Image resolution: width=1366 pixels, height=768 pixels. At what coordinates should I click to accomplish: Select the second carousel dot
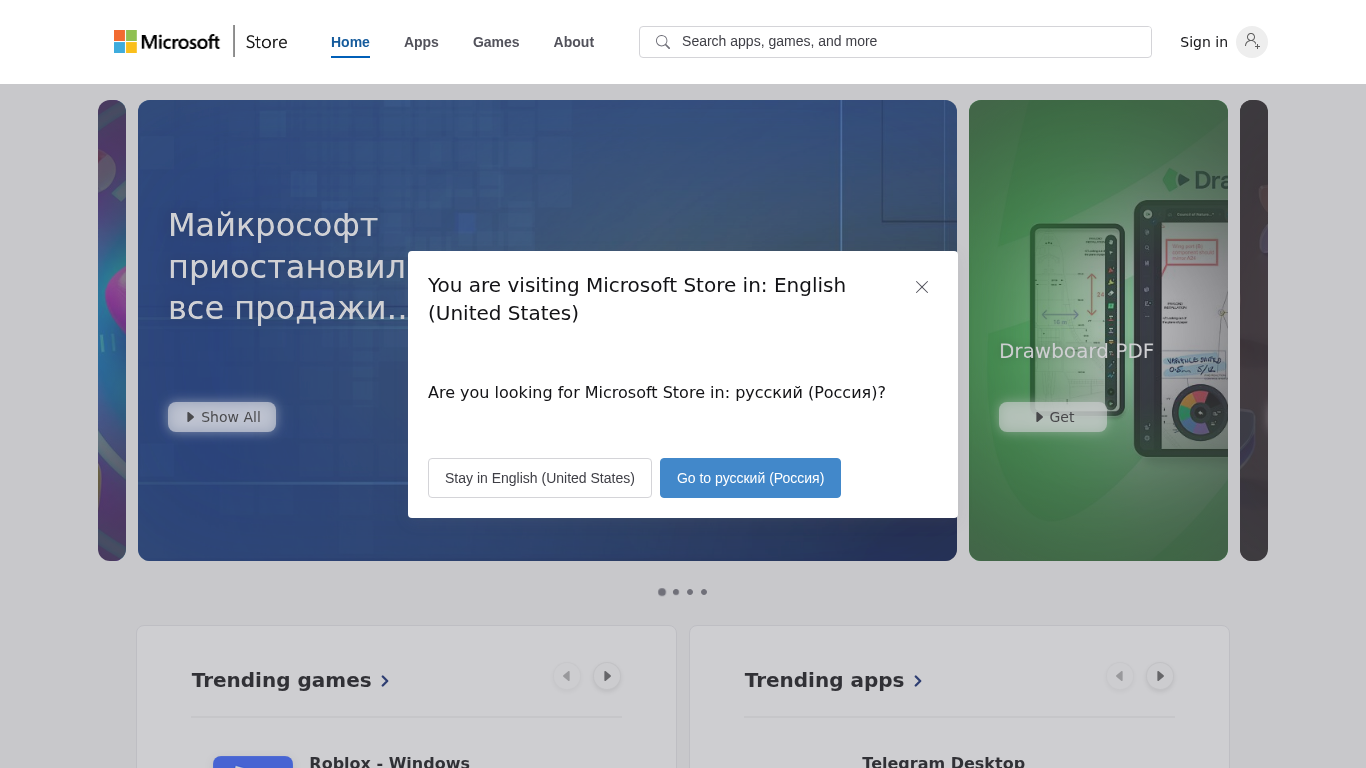click(x=676, y=592)
